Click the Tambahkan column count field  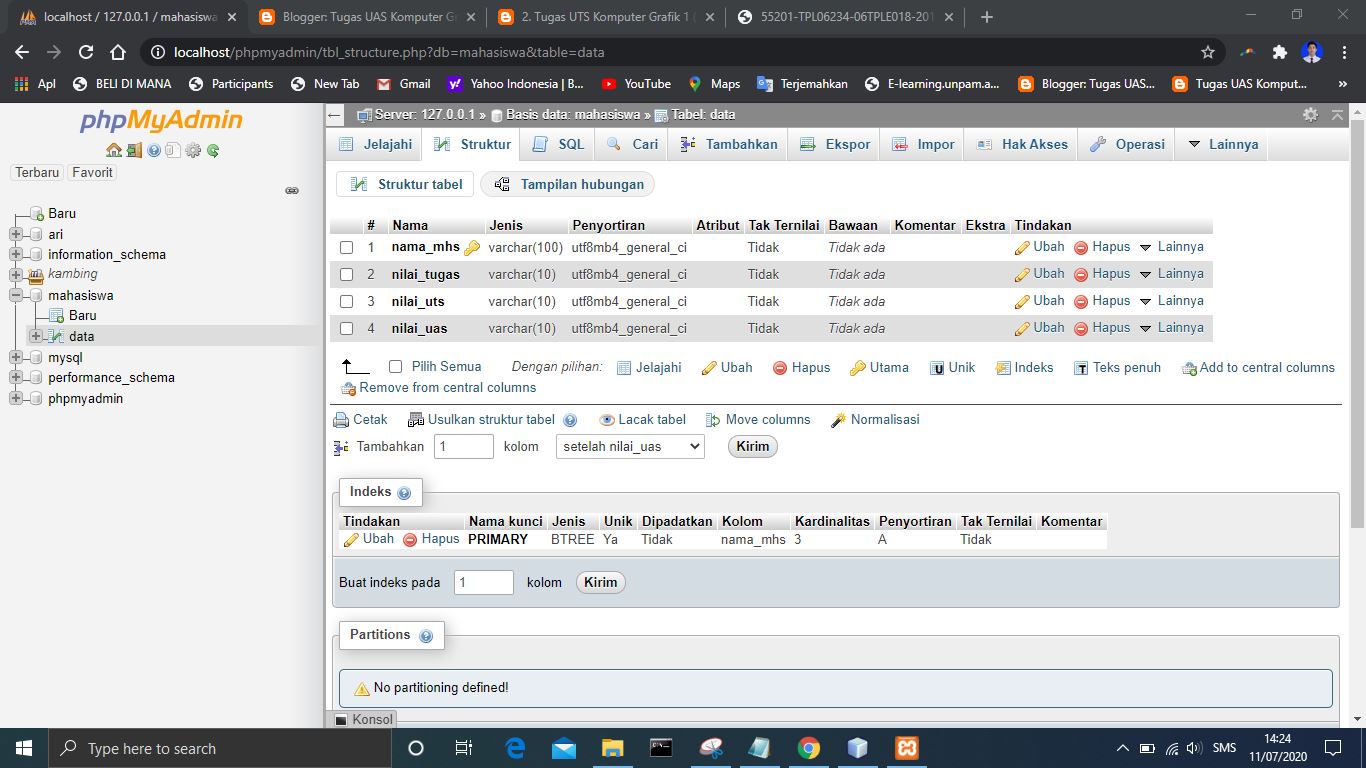point(463,446)
